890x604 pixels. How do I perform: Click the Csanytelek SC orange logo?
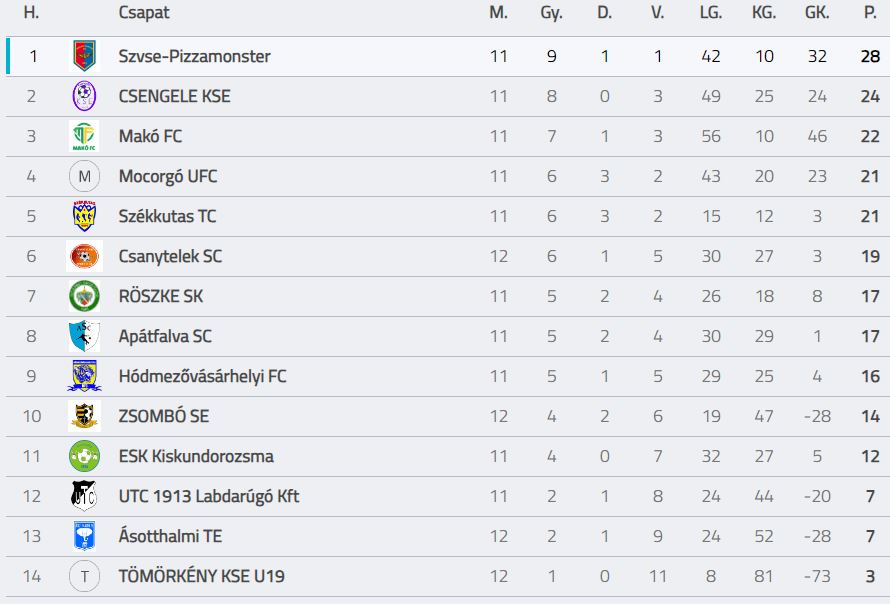tap(85, 256)
